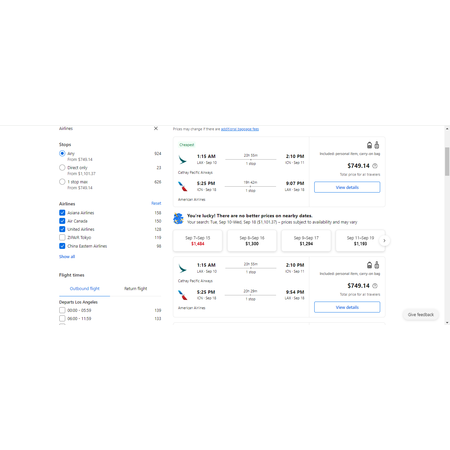Image resolution: width=450 pixels, height=450 pixels.
Task: Click the American Airlines logo on the first return flight
Action: coord(182,186)
